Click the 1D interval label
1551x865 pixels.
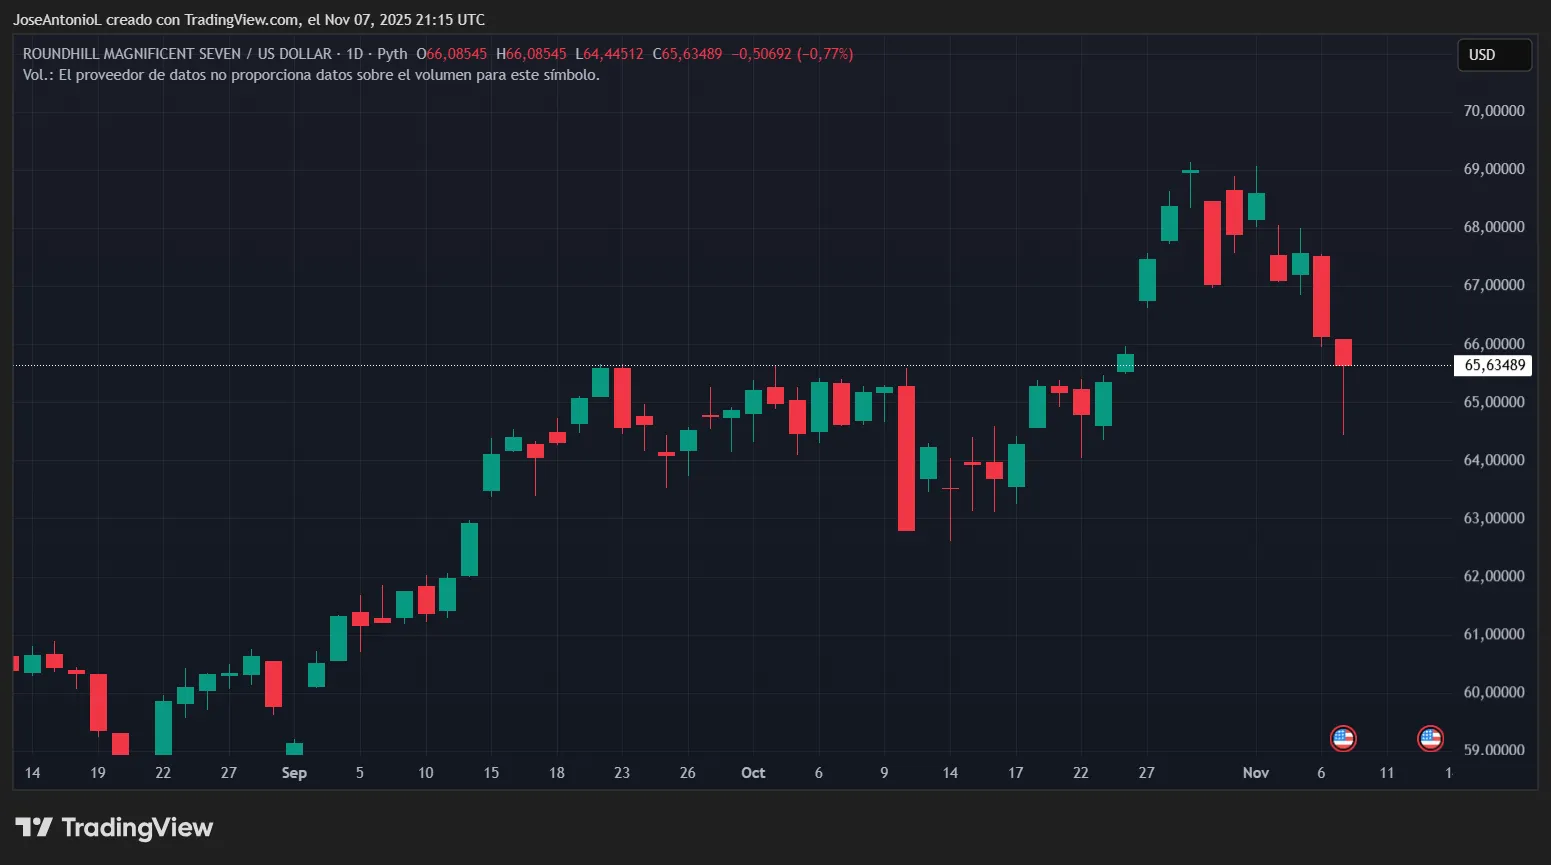click(x=354, y=54)
